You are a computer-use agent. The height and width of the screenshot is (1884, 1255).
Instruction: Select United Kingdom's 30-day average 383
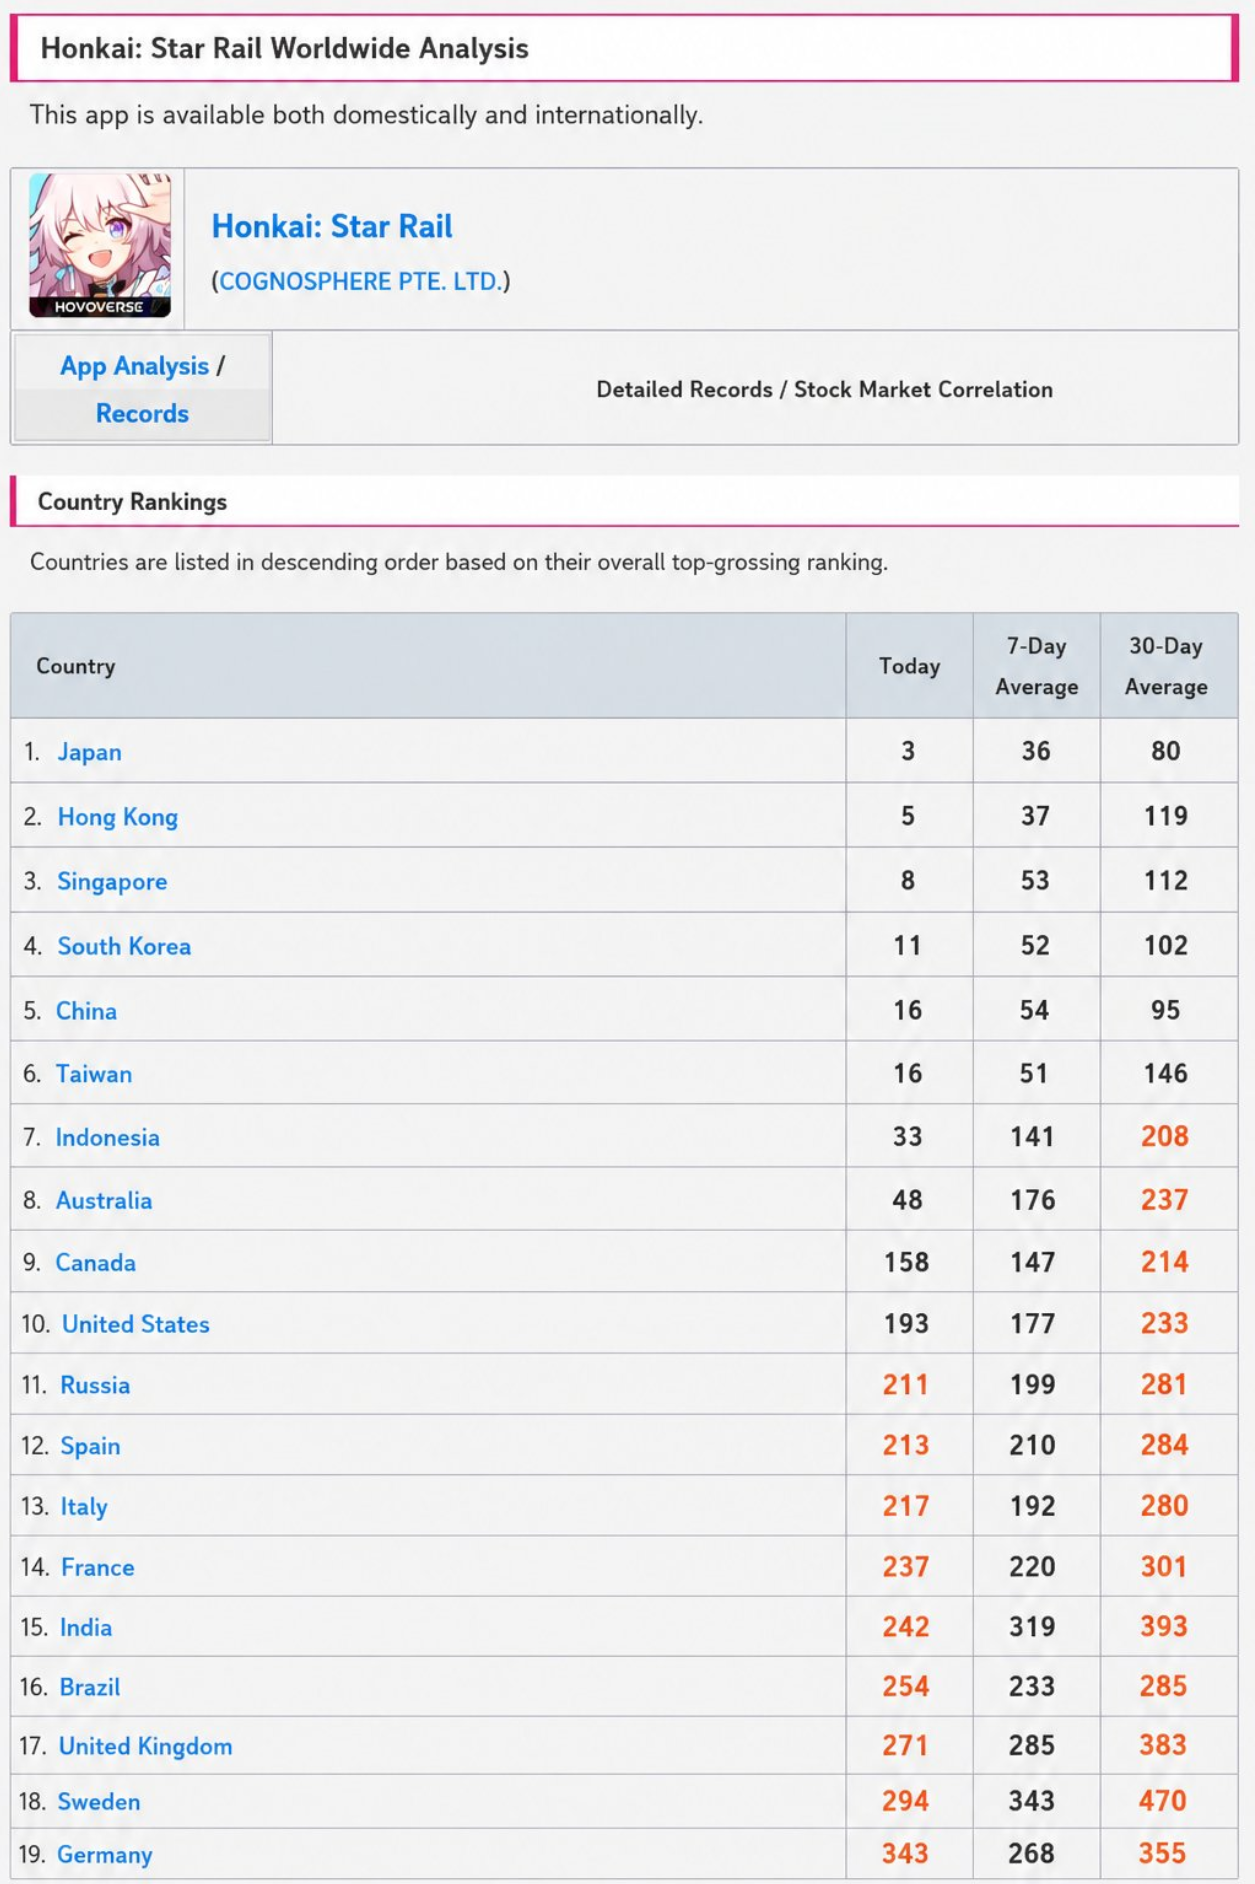pos(1163,1745)
